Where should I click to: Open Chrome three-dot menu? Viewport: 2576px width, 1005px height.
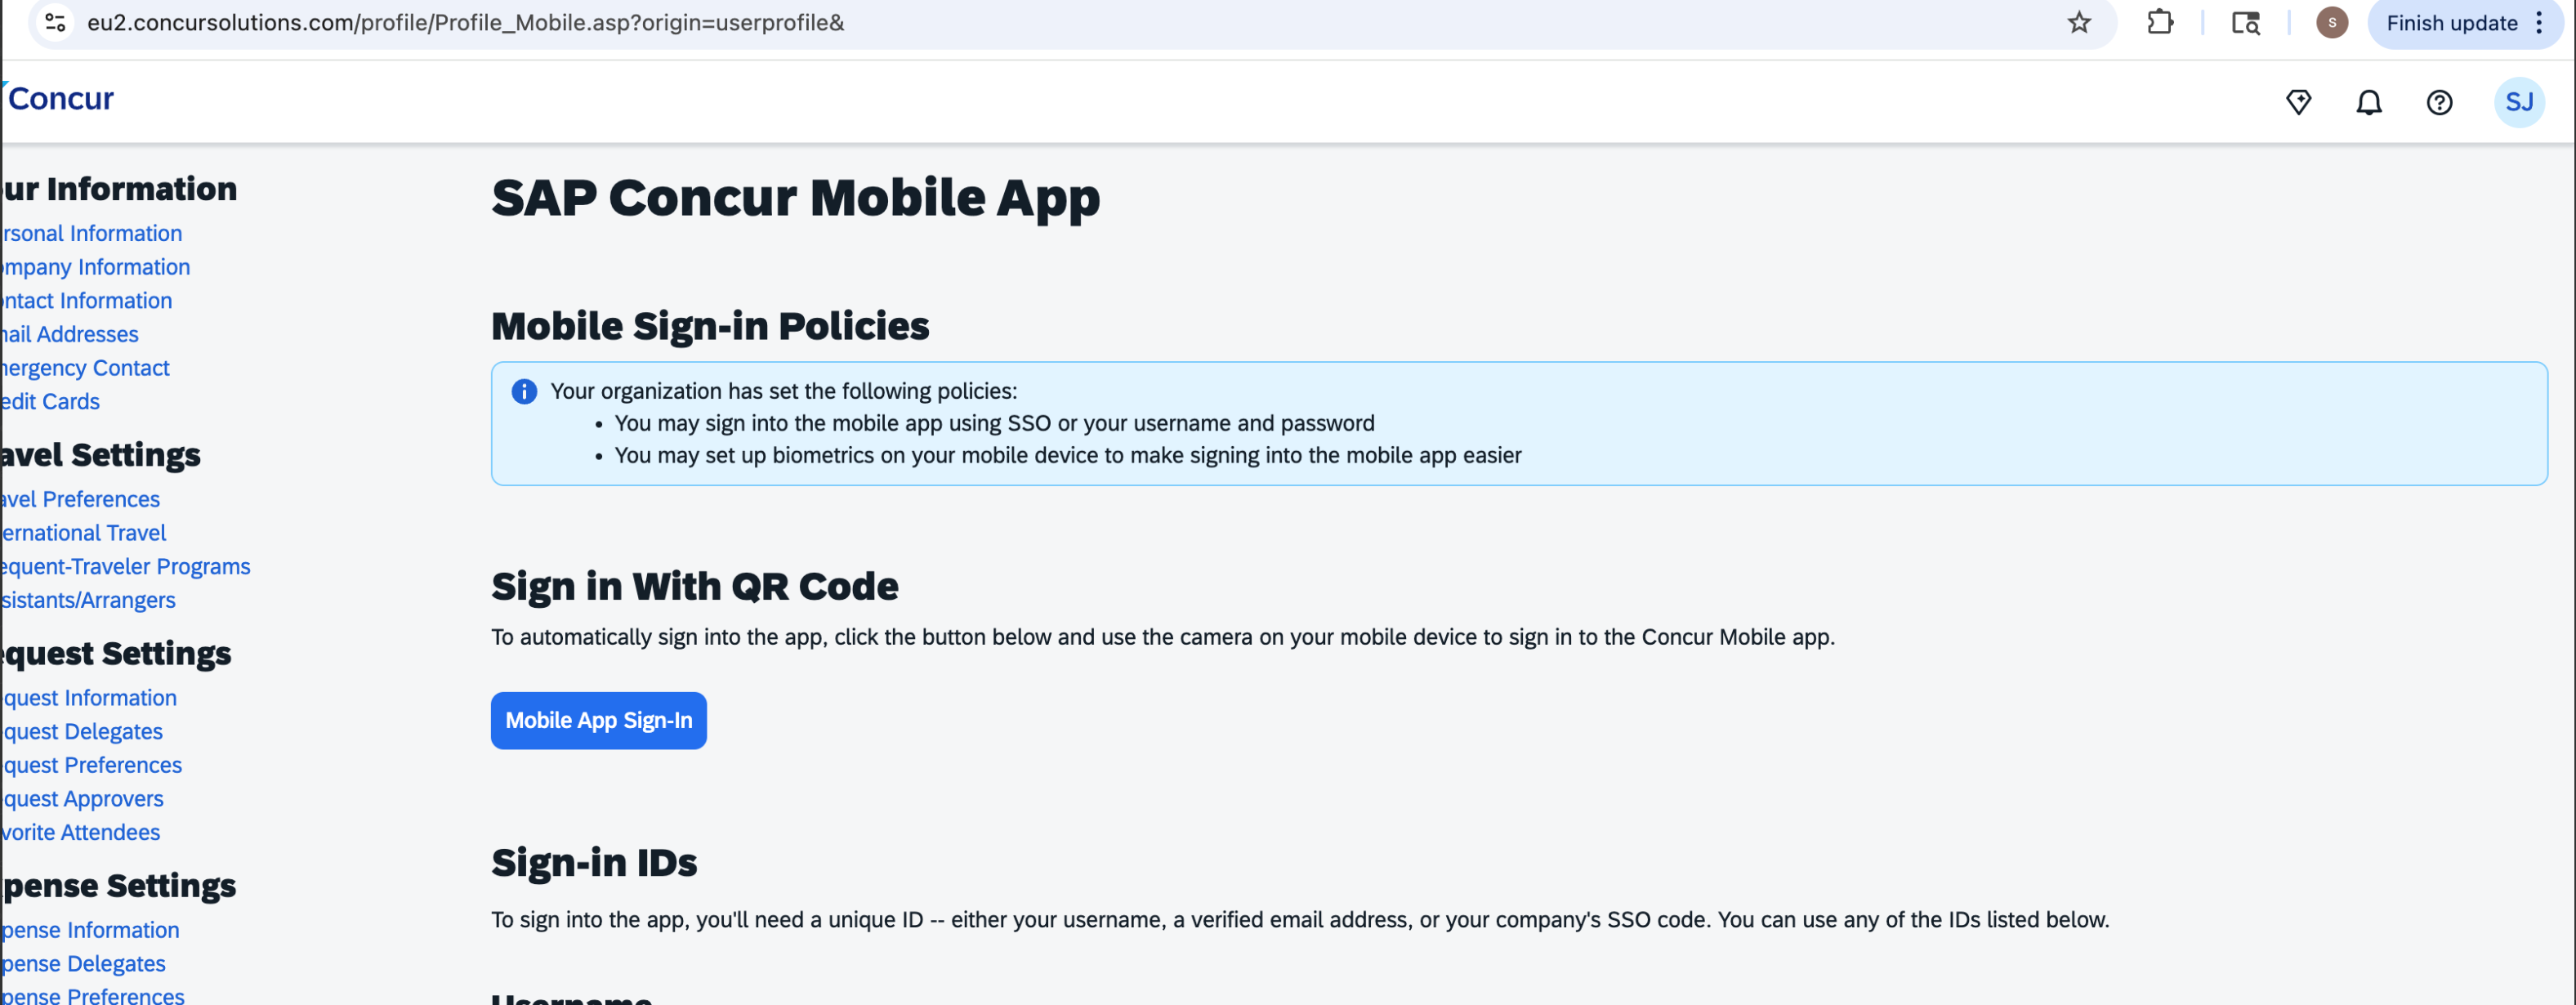tap(2539, 23)
